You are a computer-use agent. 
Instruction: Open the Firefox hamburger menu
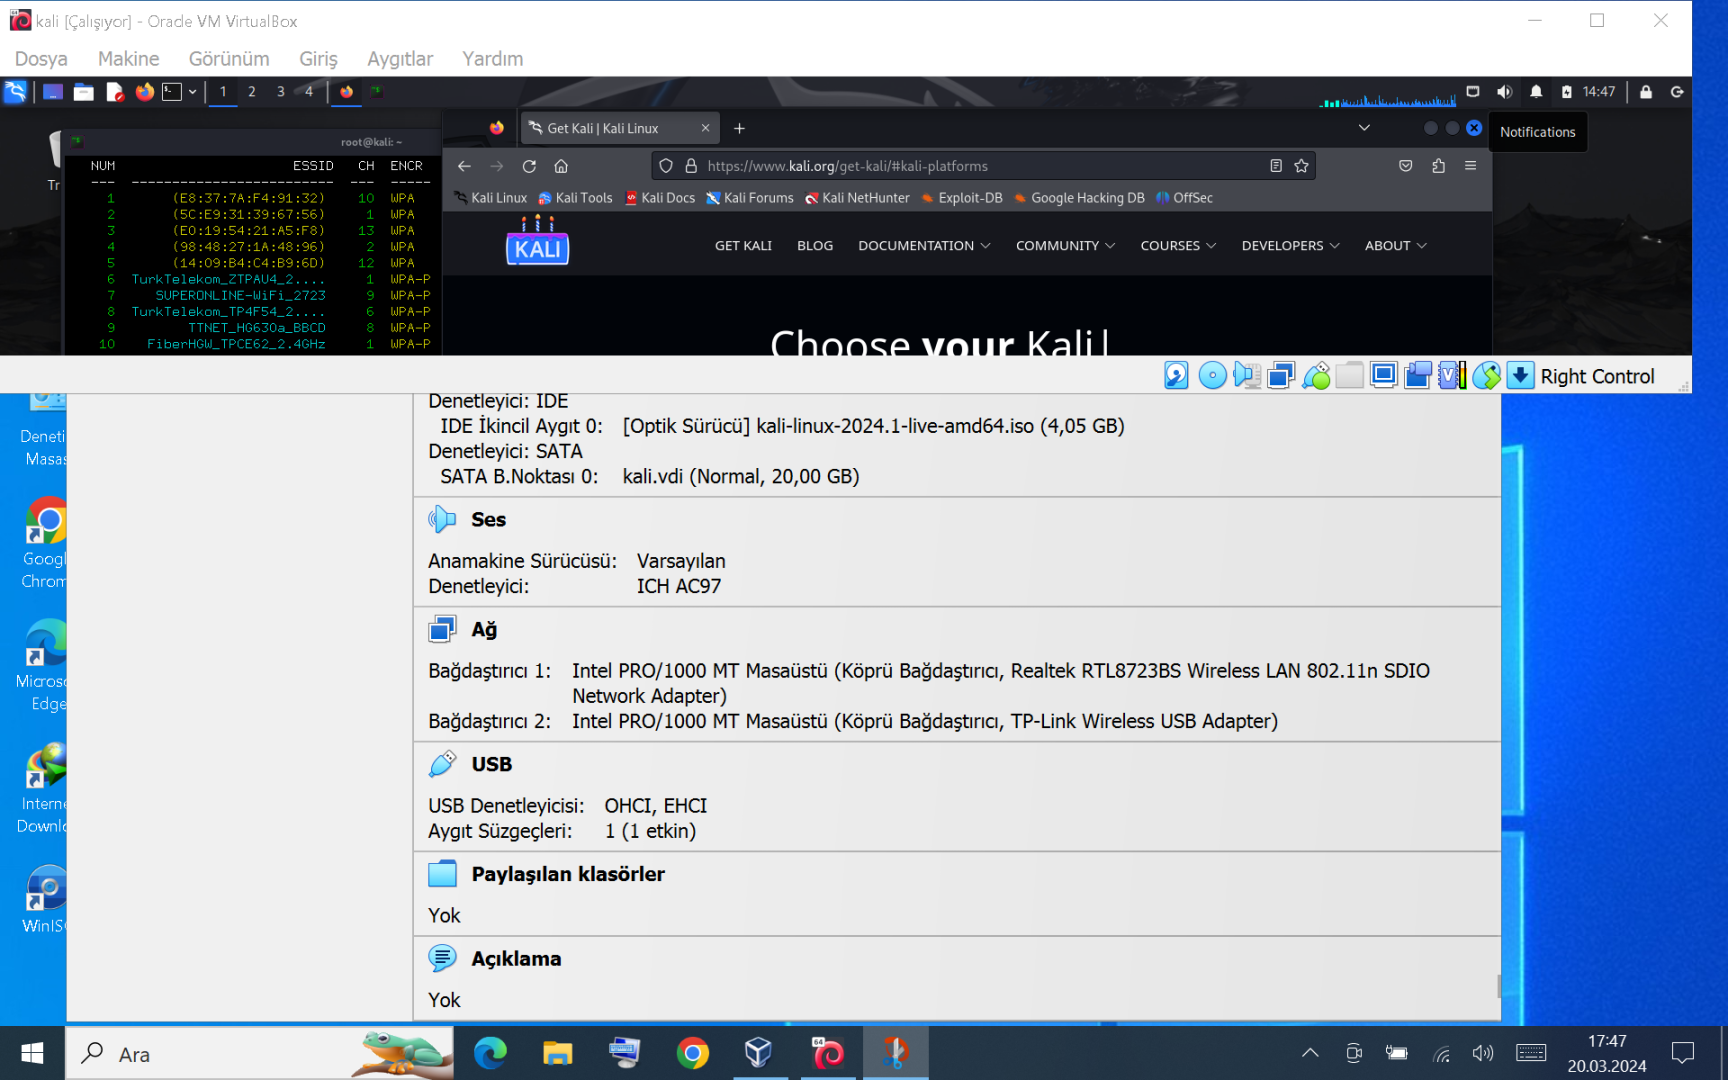1470,166
